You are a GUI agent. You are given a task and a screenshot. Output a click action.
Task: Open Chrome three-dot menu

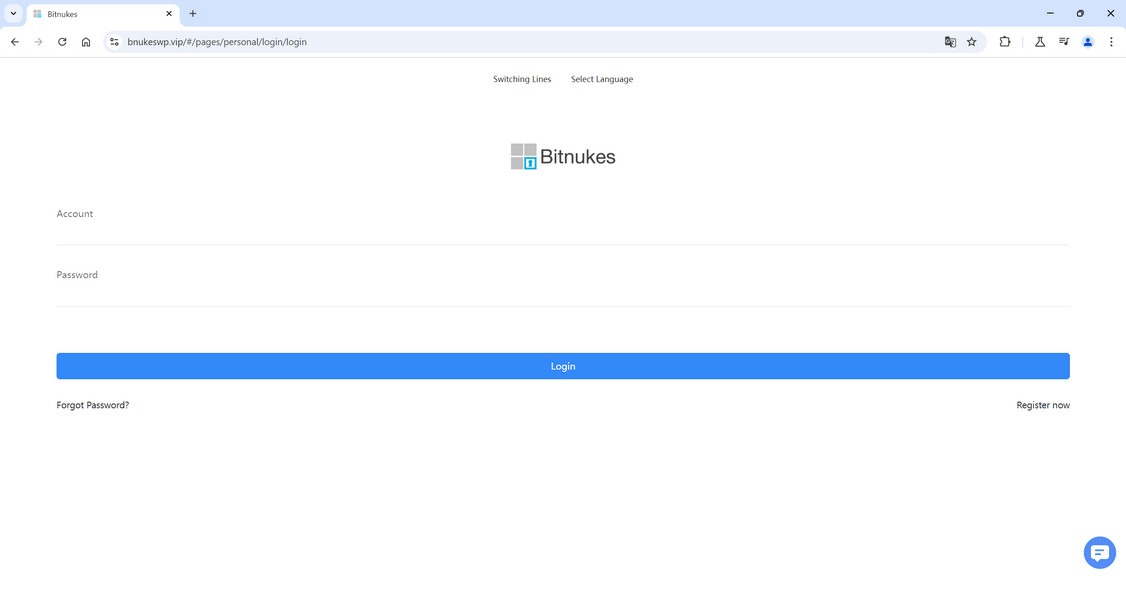click(x=1111, y=42)
